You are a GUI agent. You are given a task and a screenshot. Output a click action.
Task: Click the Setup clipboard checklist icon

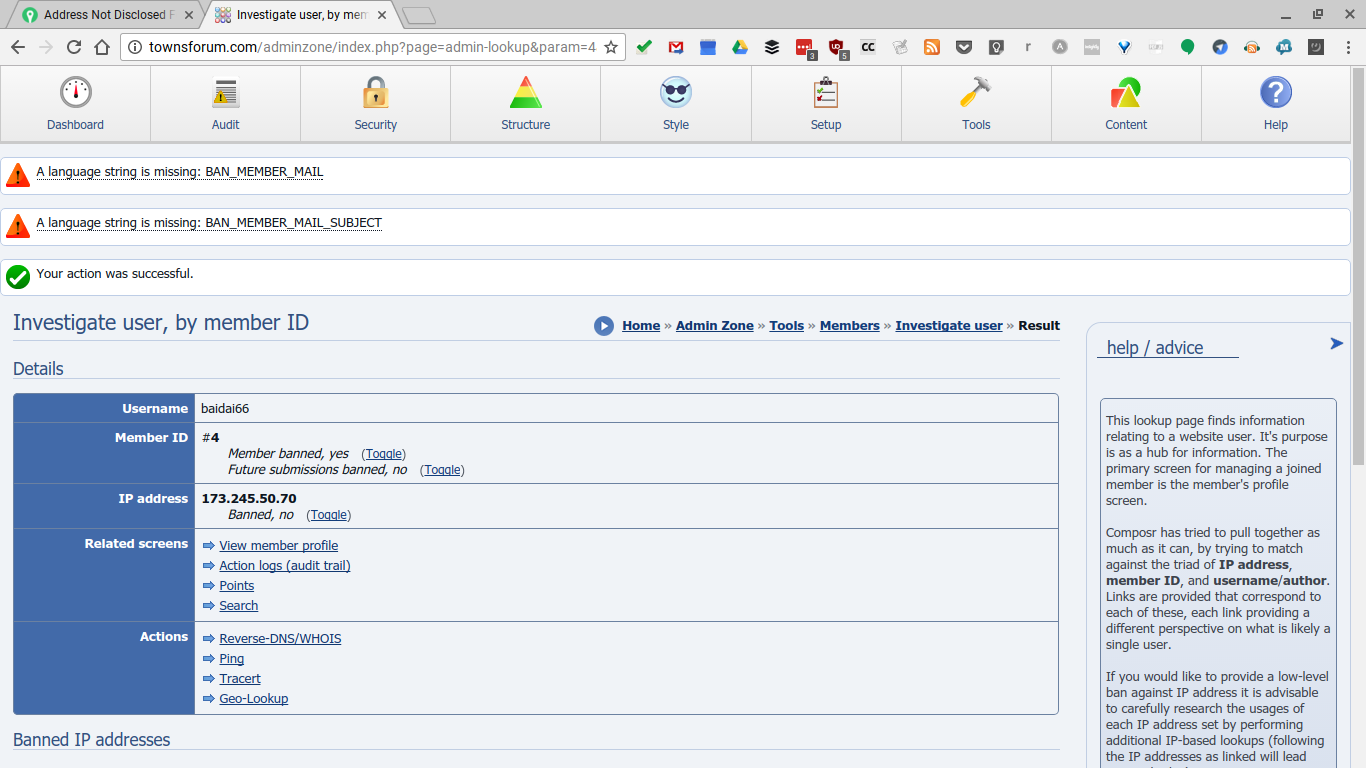826,93
